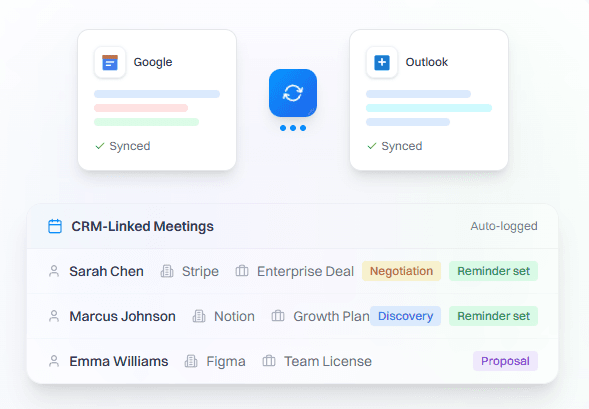589x409 pixels.
Task: Click the CRM-Linked Meetings heading
Action: pos(142,226)
